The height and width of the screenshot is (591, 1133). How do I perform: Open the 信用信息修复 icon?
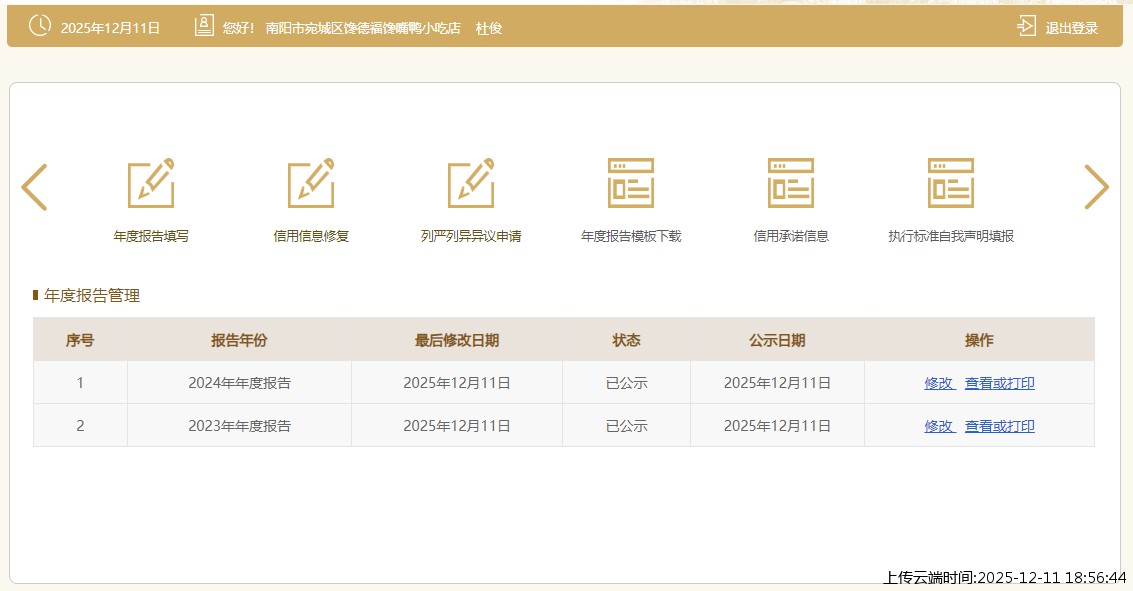pos(311,184)
